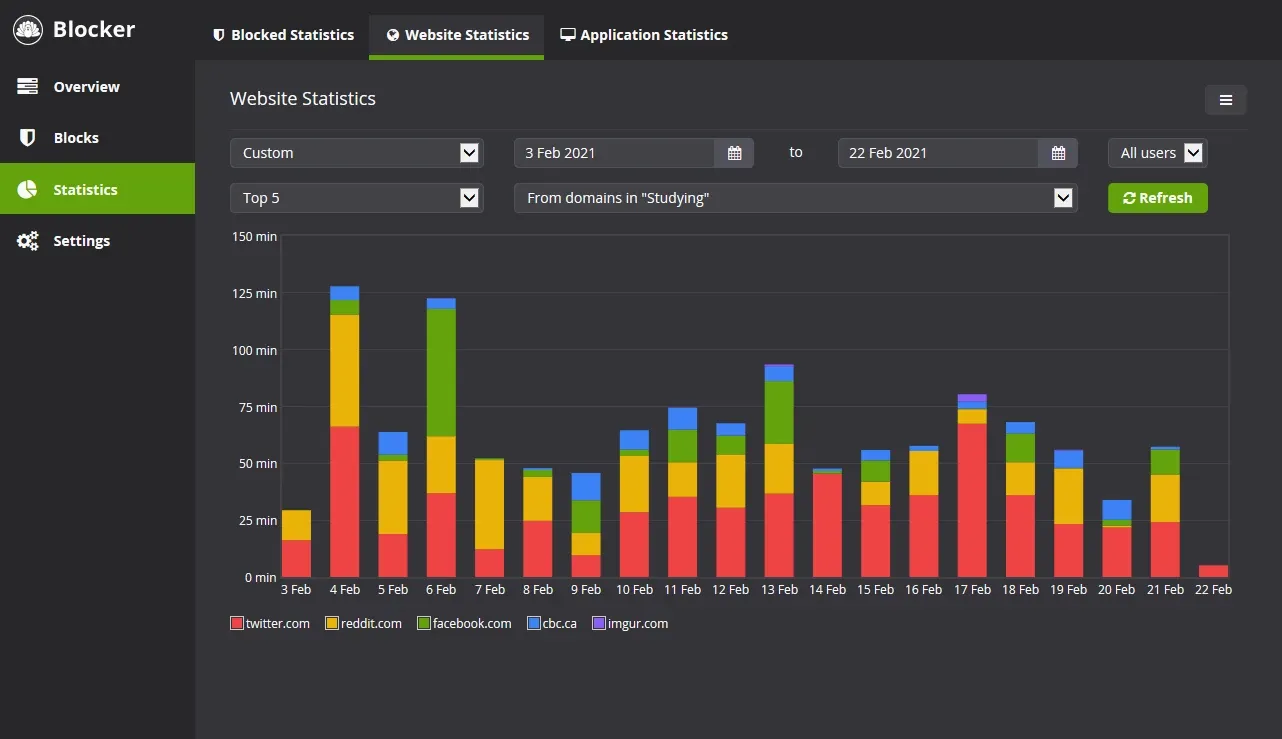The image size is (1282, 739).
Task: Click the Statistics pie chart icon
Action: [28, 190]
